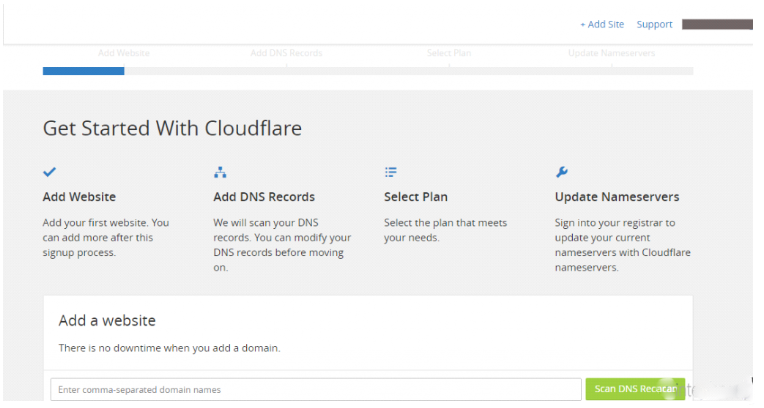
Task: Click the Get Started With Cloudflare title
Action: (172, 129)
